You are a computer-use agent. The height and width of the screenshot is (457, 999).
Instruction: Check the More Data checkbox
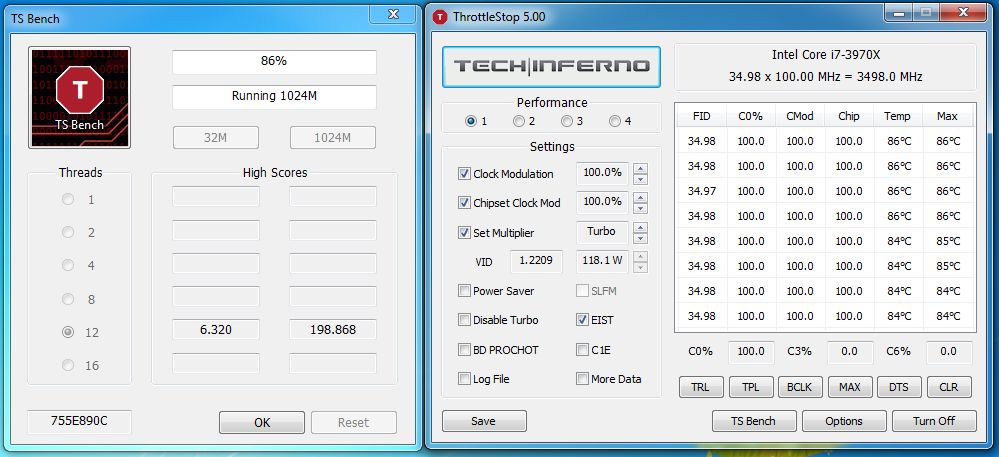(x=582, y=379)
